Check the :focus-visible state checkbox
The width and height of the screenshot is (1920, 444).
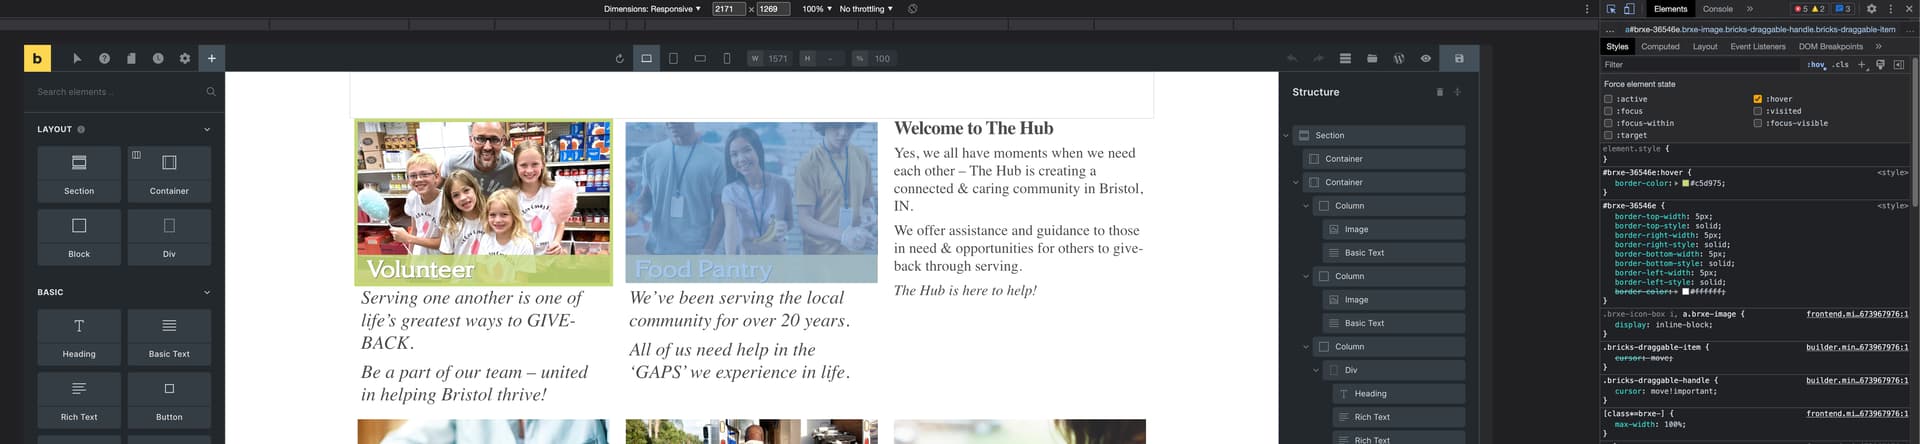1758,123
